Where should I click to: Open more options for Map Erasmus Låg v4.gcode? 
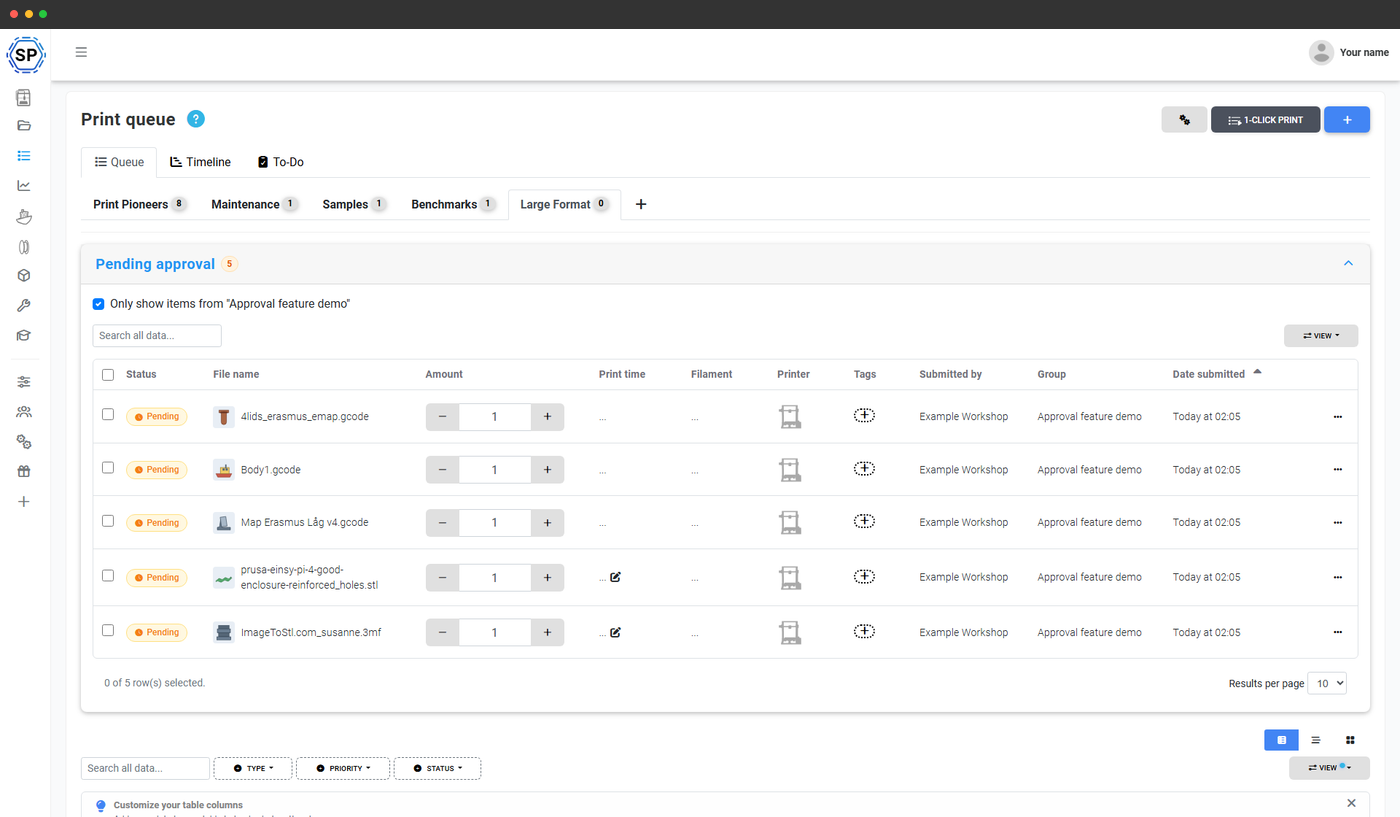coord(1338,522)
